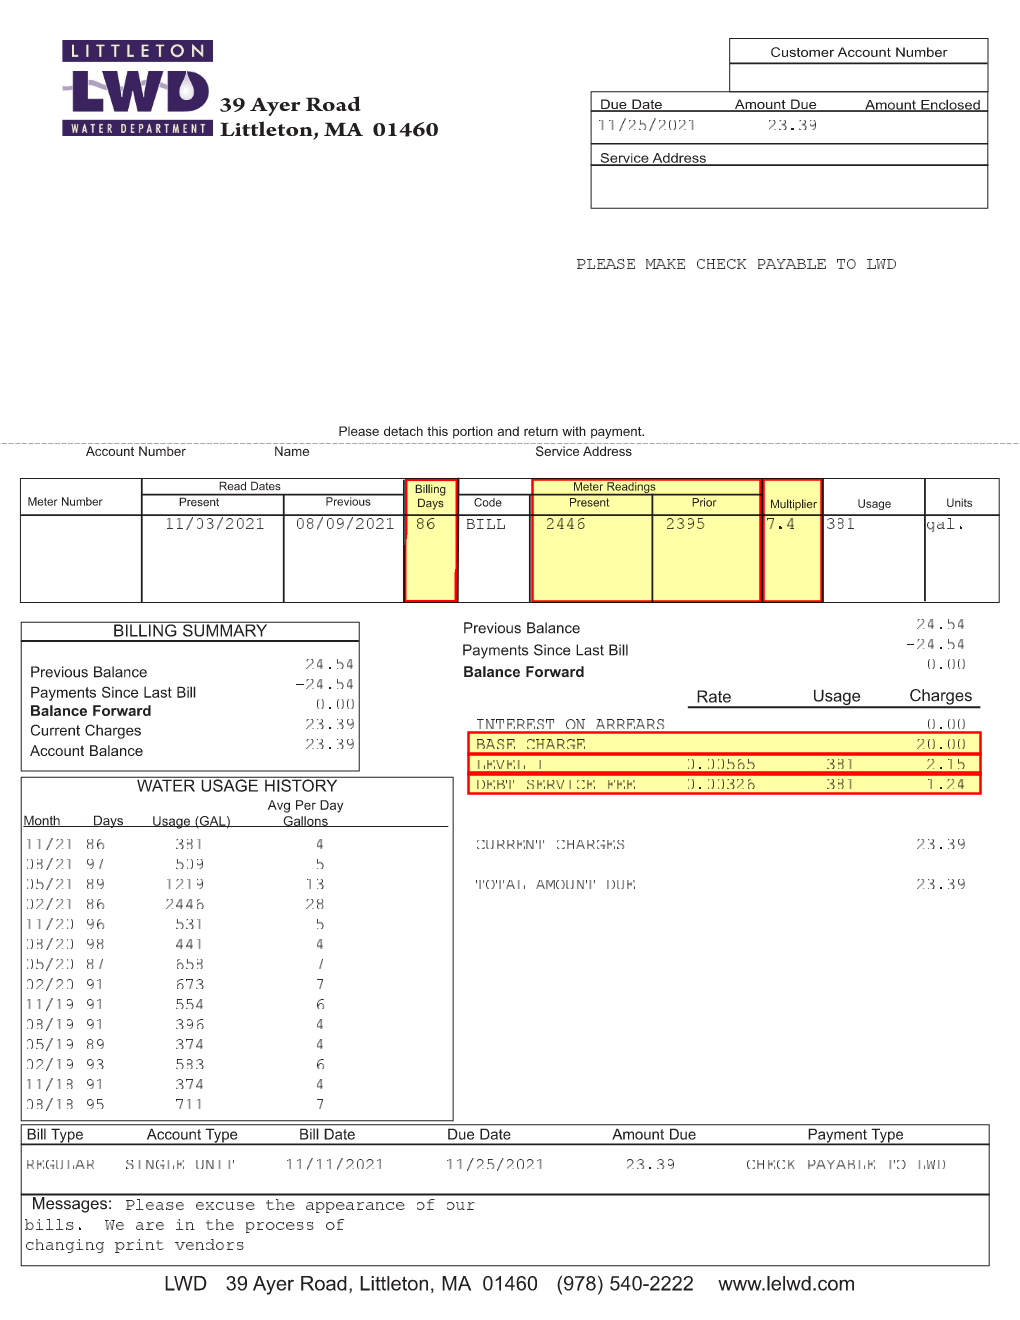This screenshot has width=1020, height=1320.
Task: Select the 'SINGLE UNIT' account type value
Action: [x=180, y=1164]
